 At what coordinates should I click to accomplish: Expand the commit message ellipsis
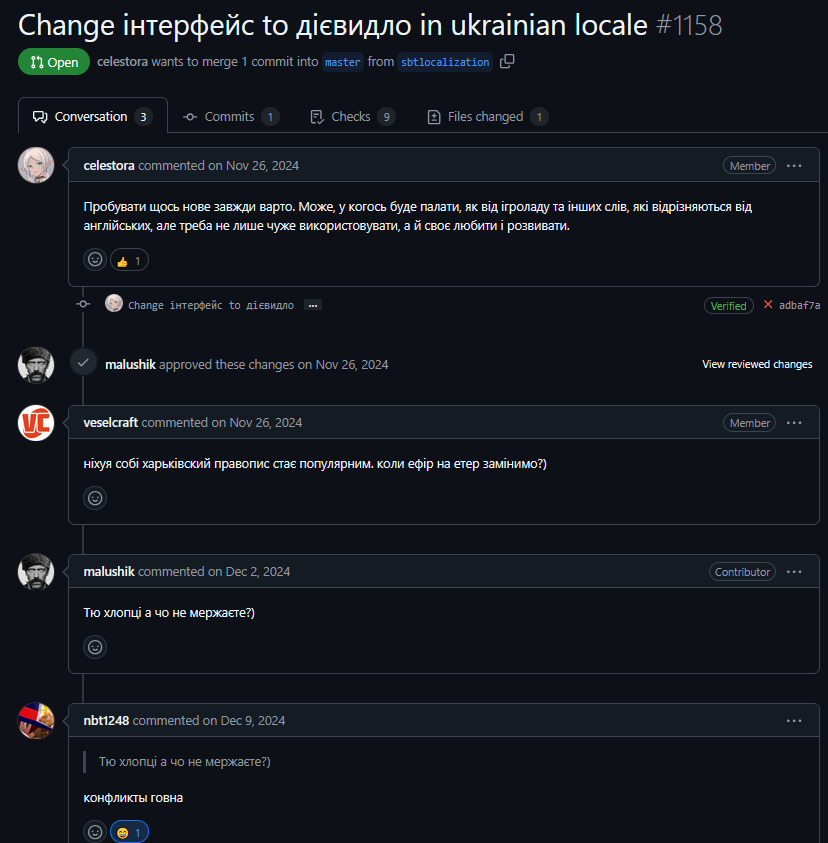click(x=313, y=305)
